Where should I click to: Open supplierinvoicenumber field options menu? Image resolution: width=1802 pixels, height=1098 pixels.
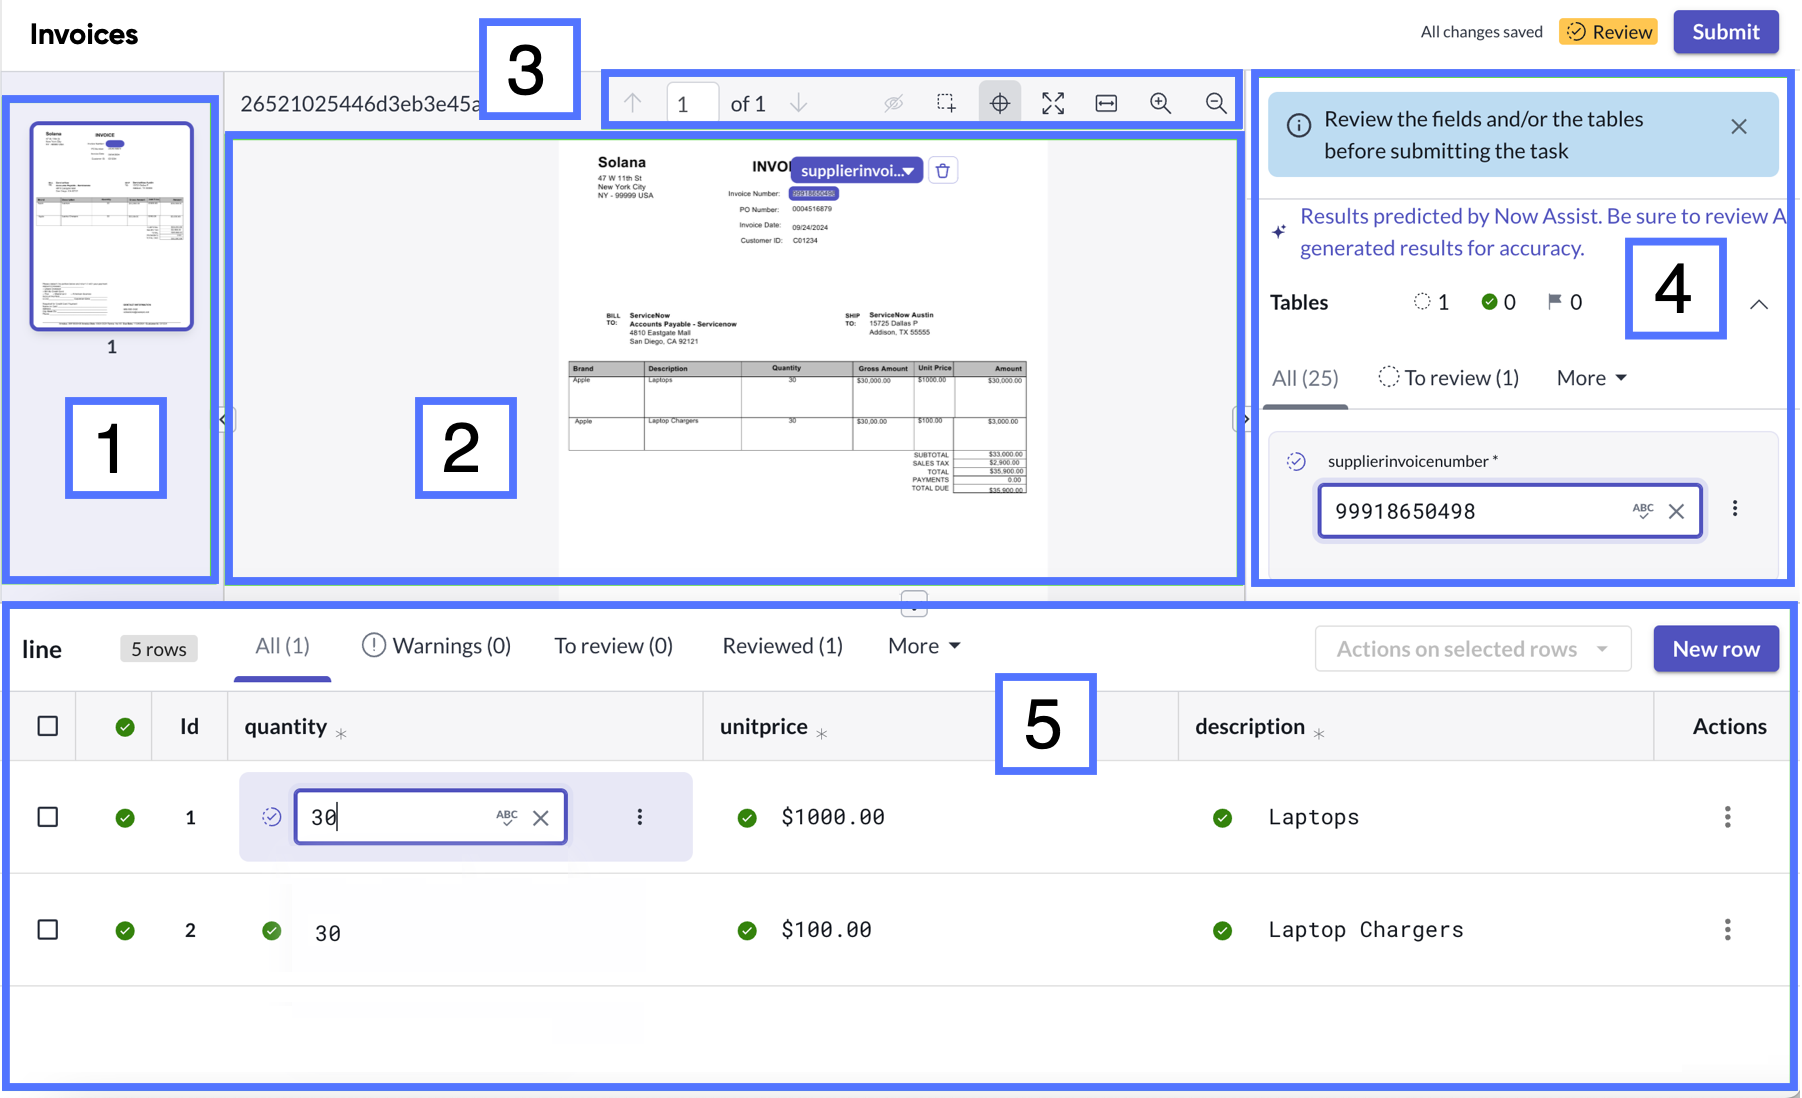(1735, 509)
